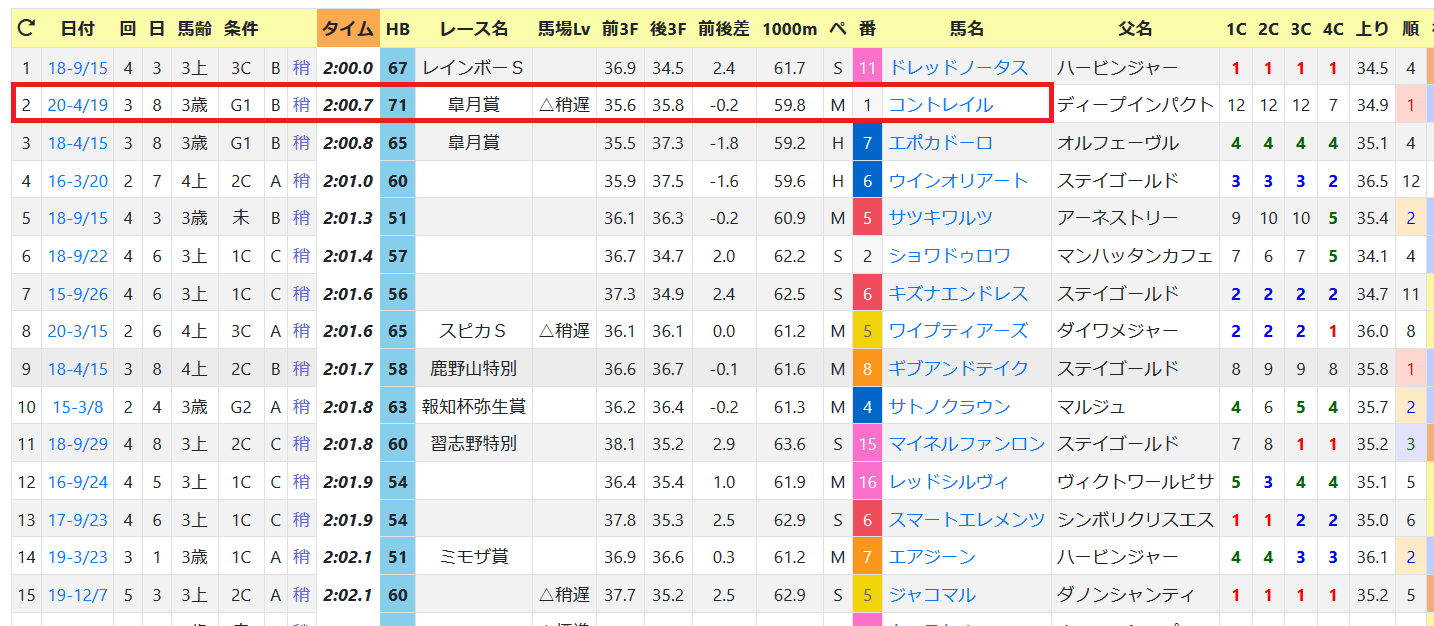Select sire name シンボリクリスエス cell
1434x626 pixels.
coord(1136,520)
